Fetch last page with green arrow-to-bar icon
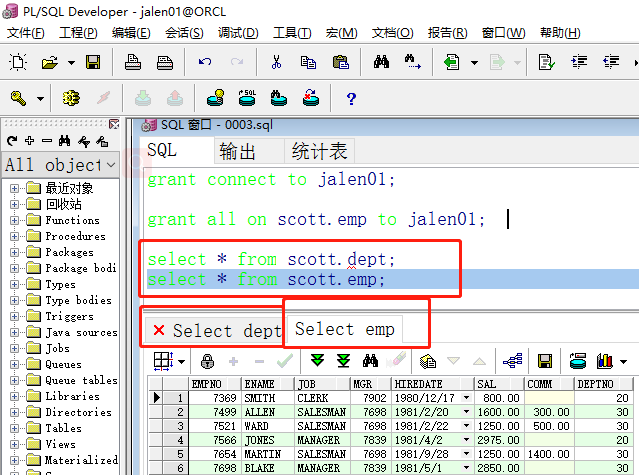Image resolution: width=639 pixels, height=475 pixels. tap(344, 361)
